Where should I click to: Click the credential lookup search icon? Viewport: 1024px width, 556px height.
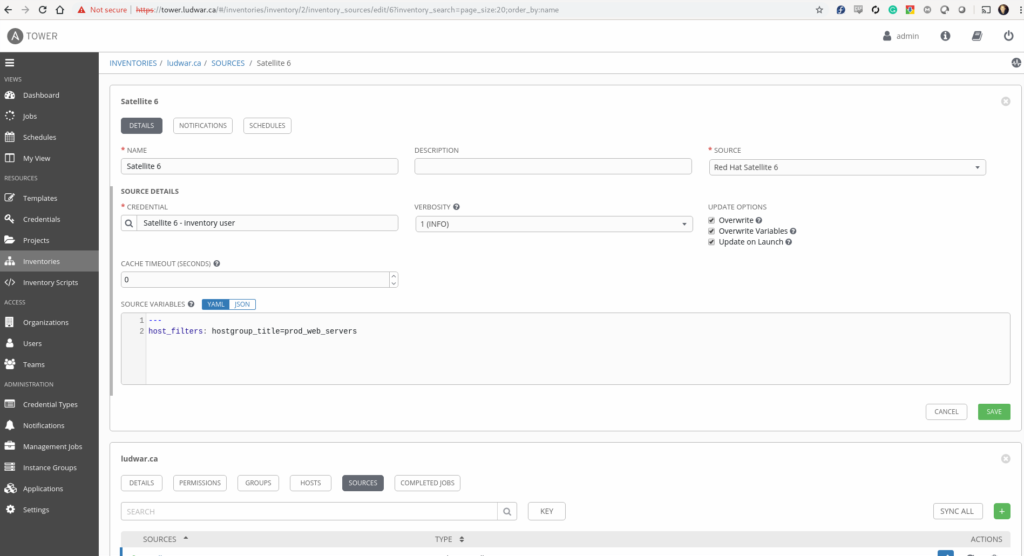click(129, 223)
